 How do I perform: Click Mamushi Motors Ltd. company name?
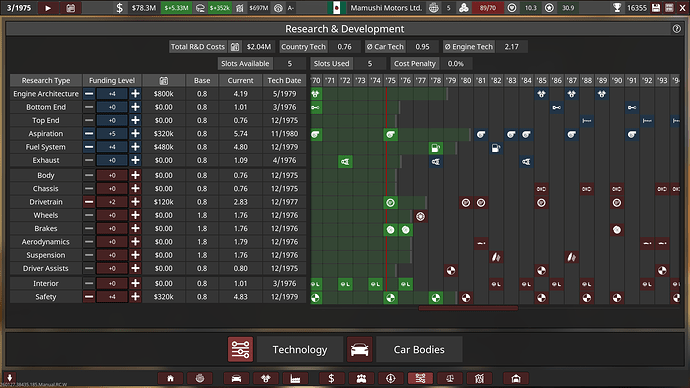[386, 7]
